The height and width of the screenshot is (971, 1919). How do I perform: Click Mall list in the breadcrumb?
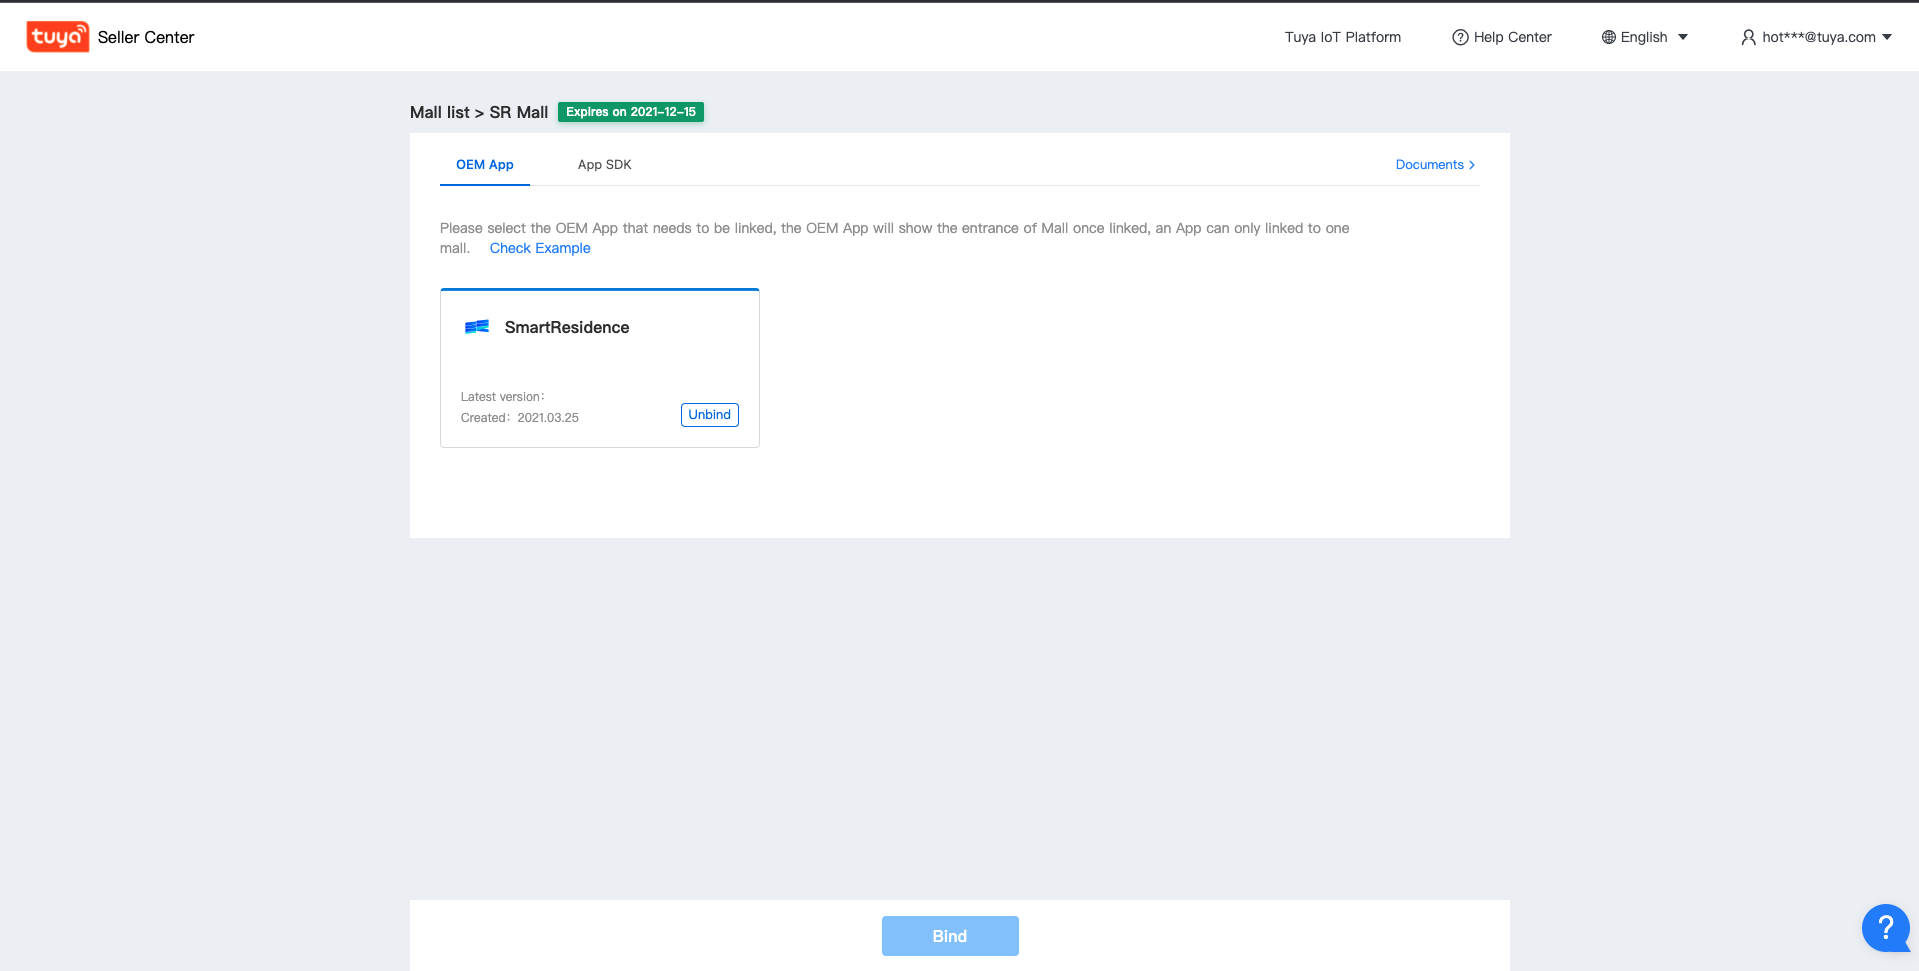tap(438, 112)
